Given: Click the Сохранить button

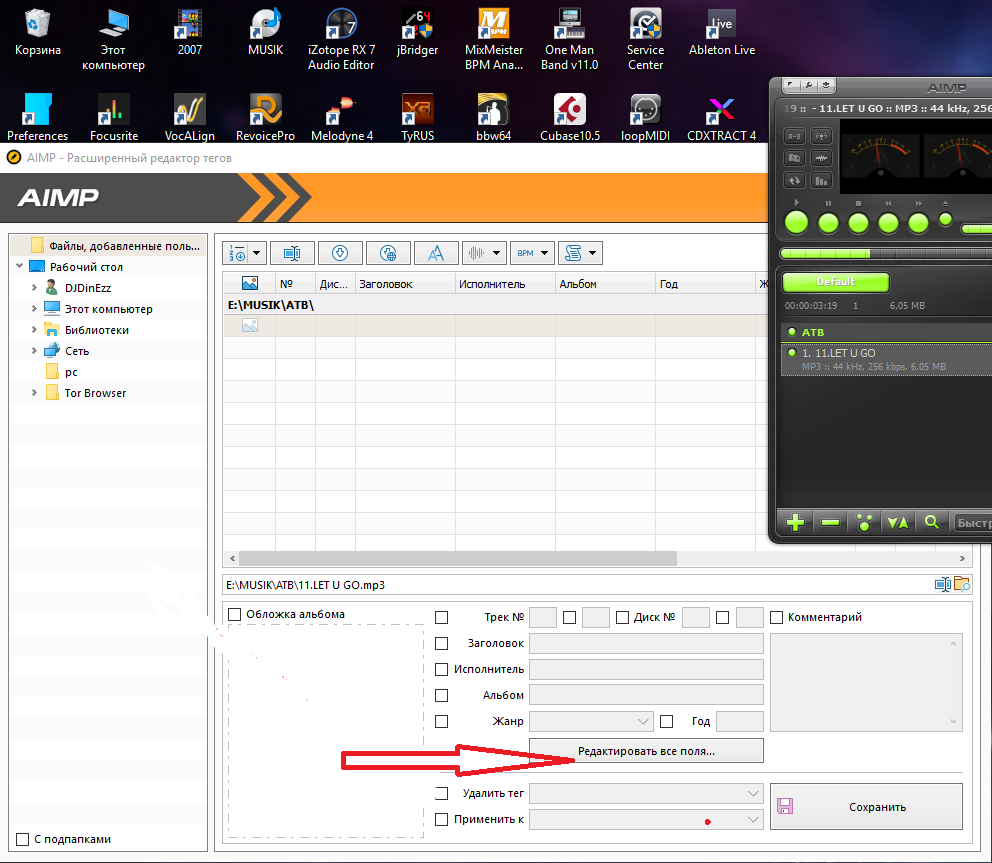Looking at the screenshot, I should click(866, 807).
